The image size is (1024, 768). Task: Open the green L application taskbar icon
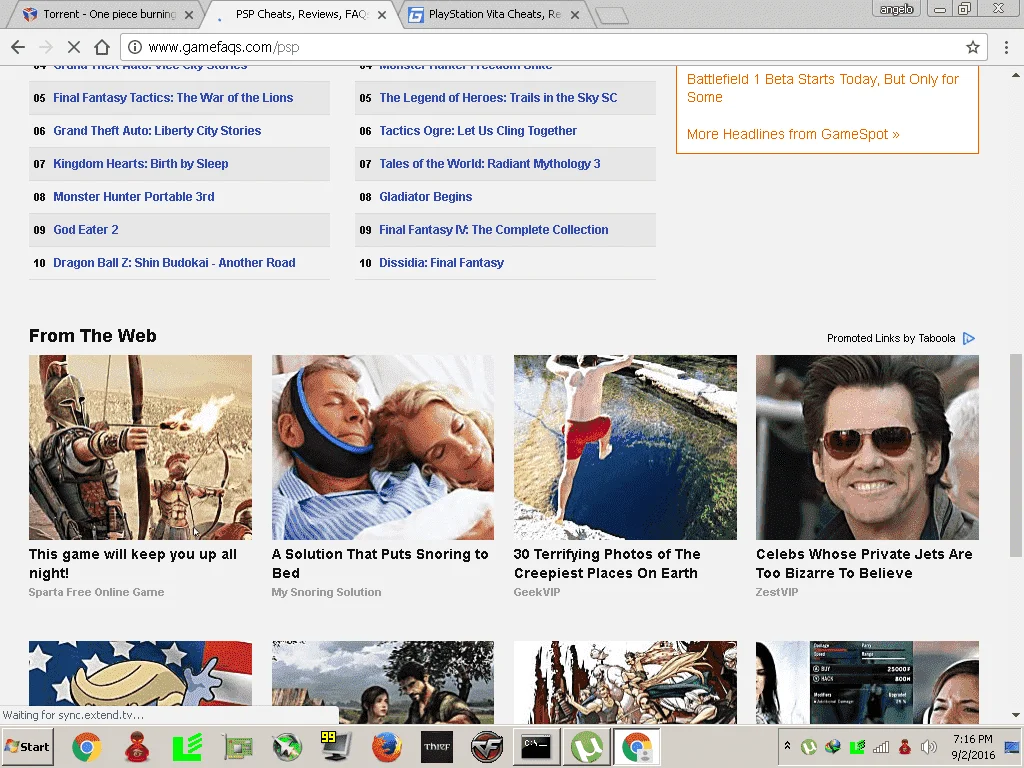click(187, 746)
